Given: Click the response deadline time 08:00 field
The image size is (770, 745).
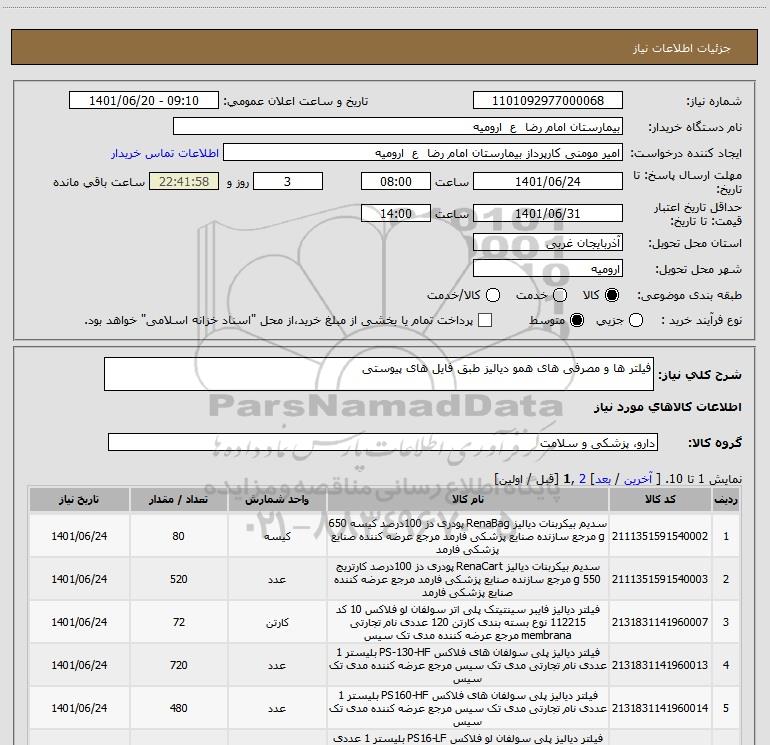Looking at the screenshot, I should click(396, 181).
